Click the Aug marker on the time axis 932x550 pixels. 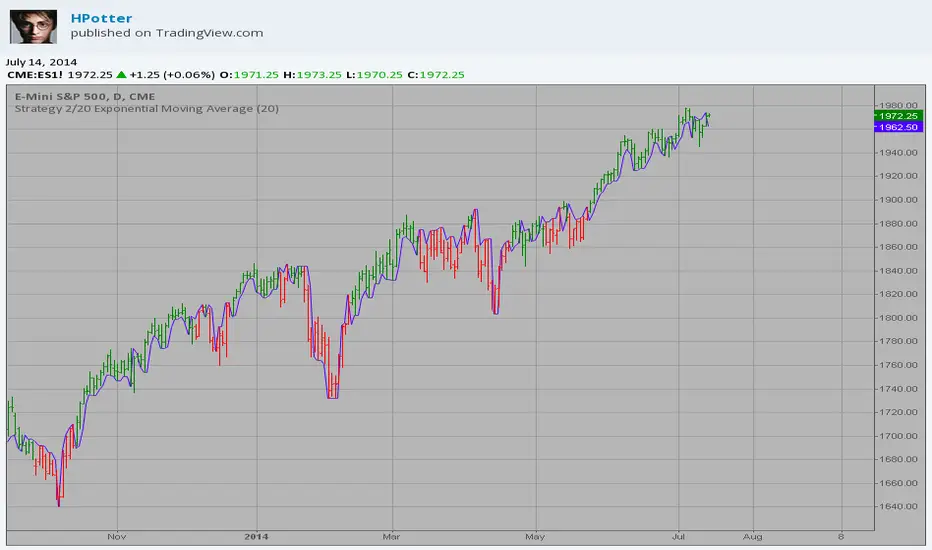pos(752,537)
